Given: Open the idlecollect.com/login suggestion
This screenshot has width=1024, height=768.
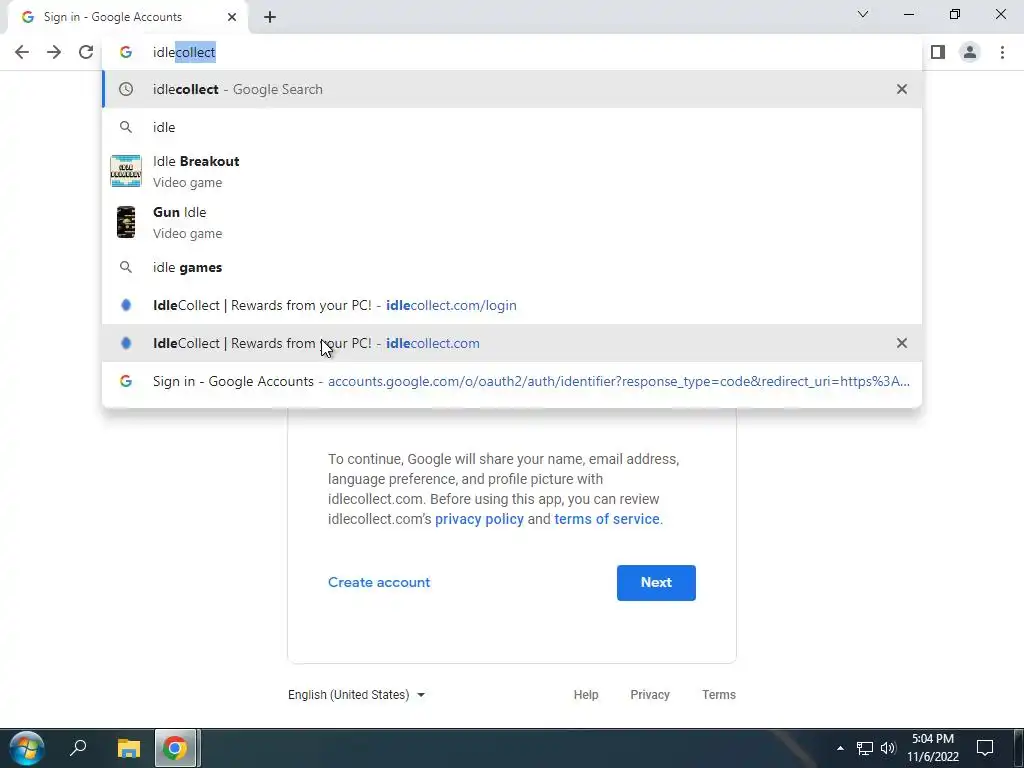Looking at the screenshot, I should pyautogui.click(x=512, y=305).
